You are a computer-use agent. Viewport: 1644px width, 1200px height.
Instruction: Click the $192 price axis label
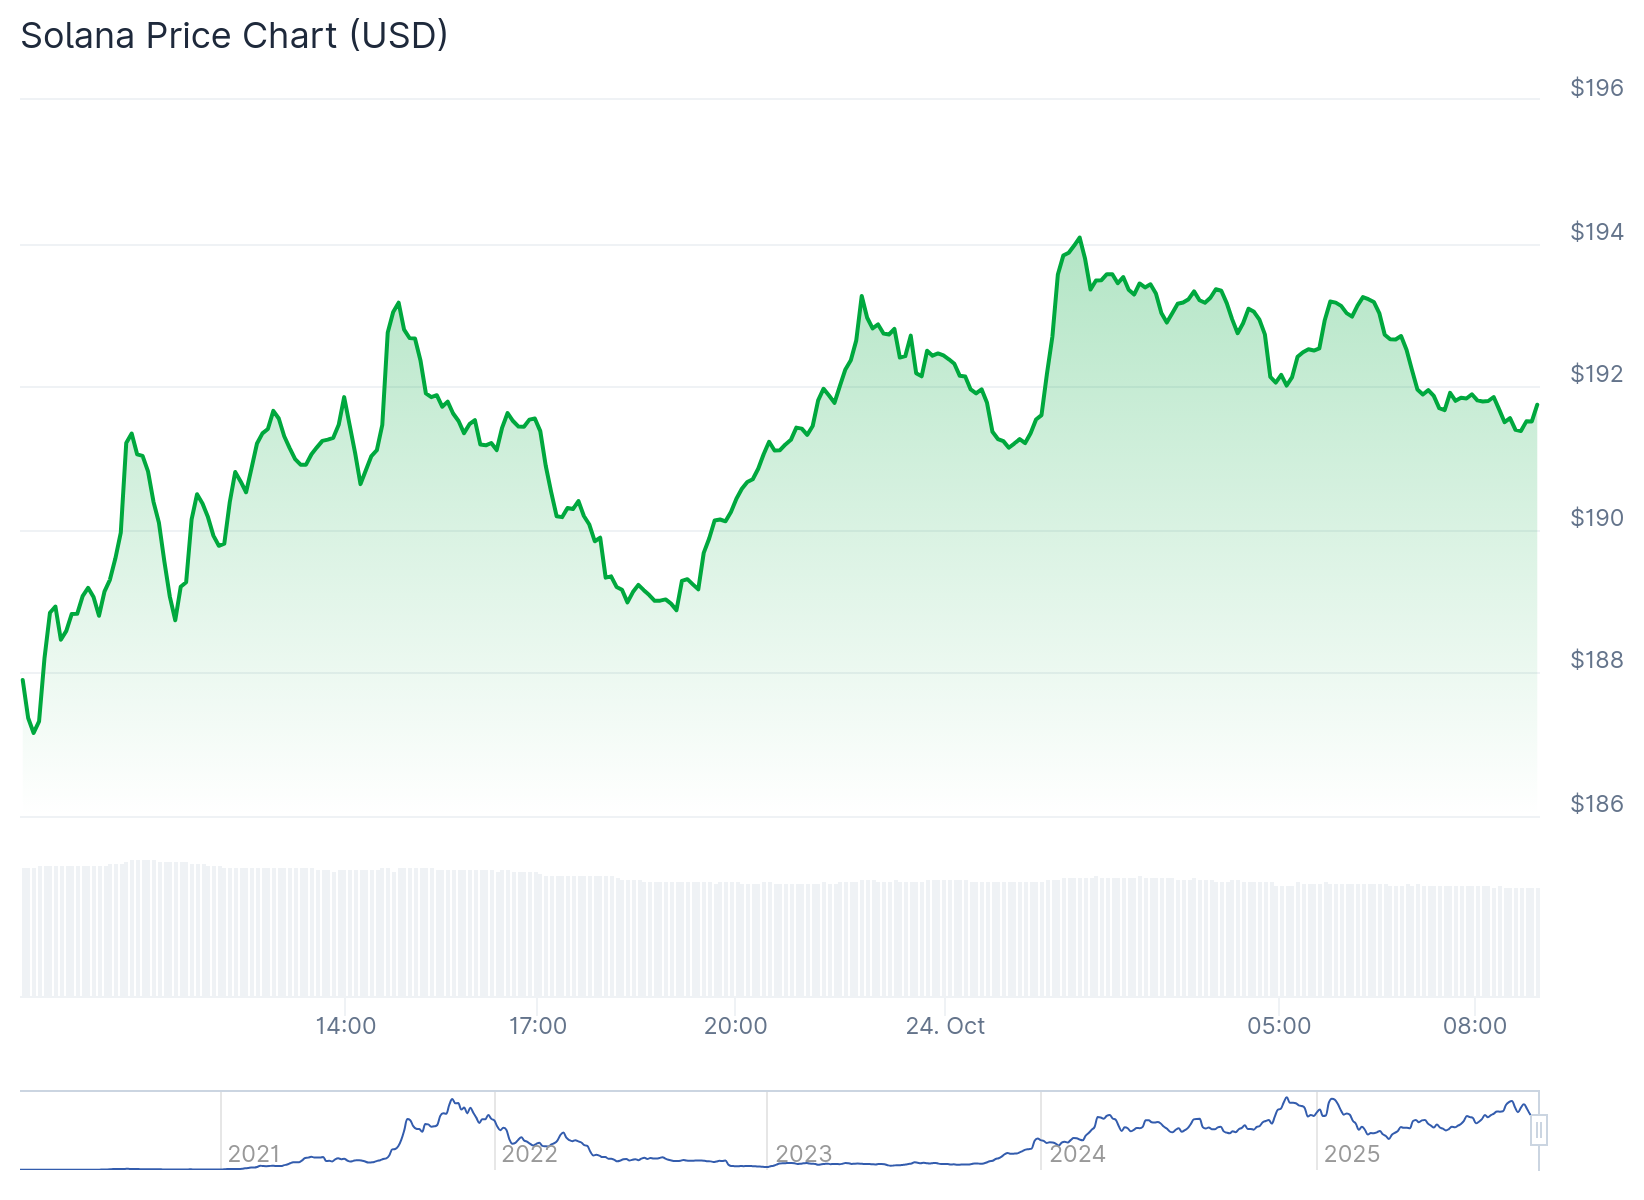pyautogui.click(x=1597, y=374)
